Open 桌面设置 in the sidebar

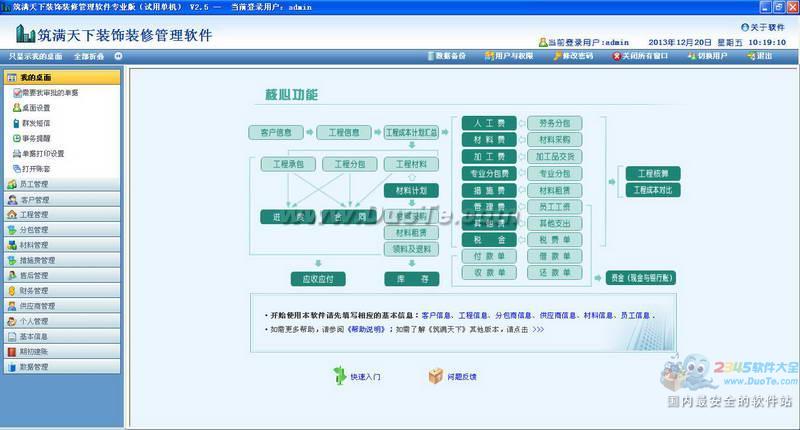tap(32, 108)
